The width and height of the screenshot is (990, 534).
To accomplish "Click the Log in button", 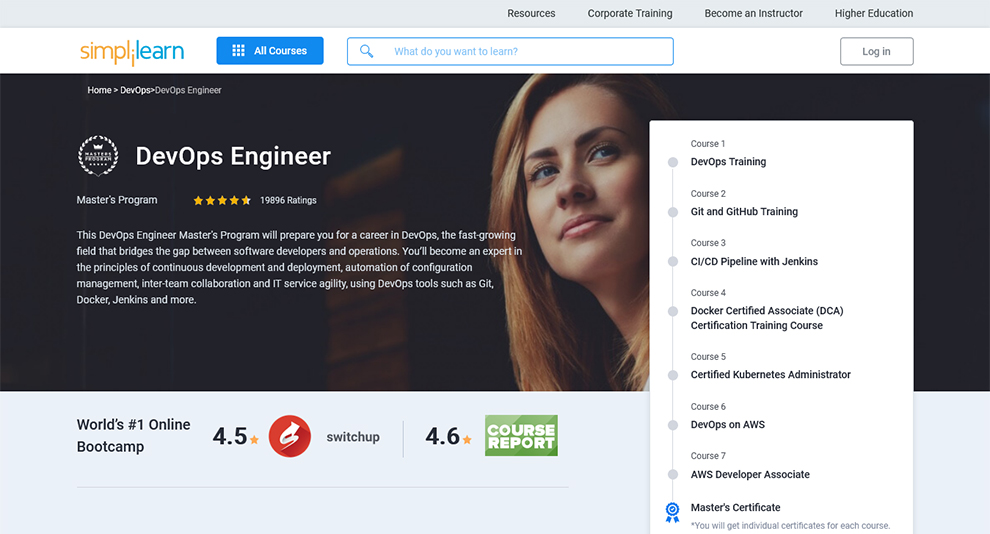I will click(876, 51).
